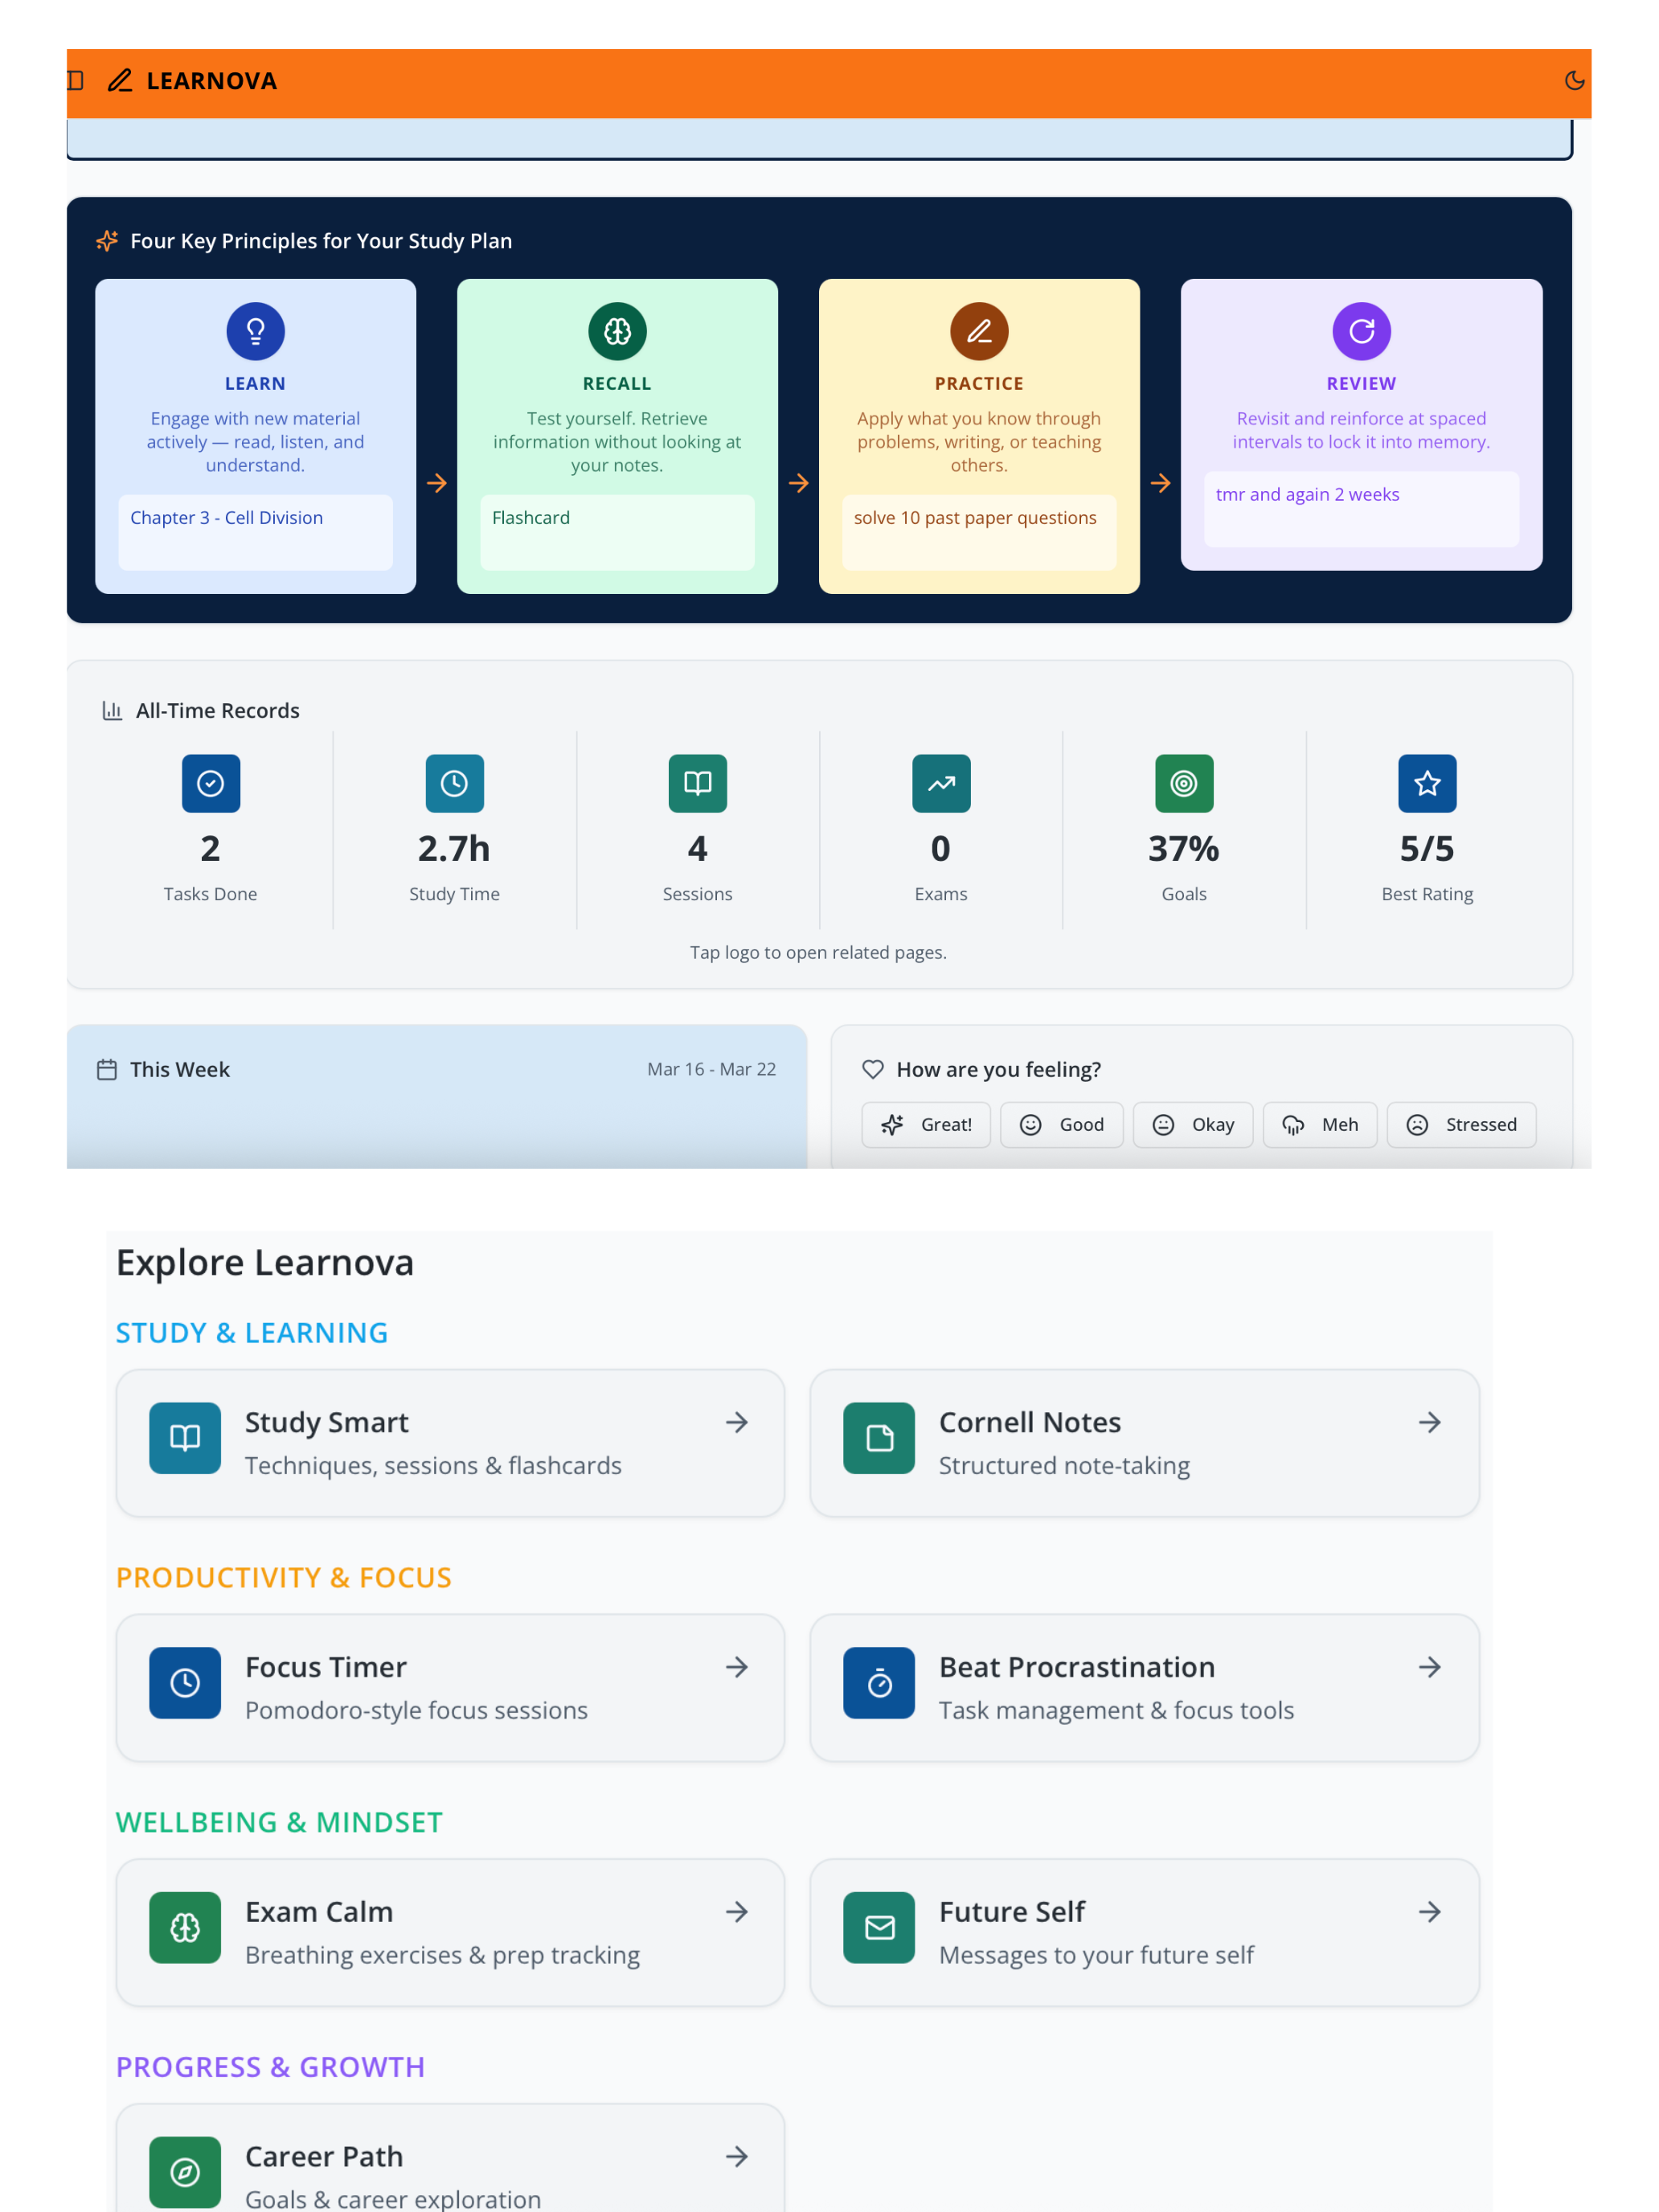
Task: Click the Career Path compass icon
Action: [x=185, y=2172]
